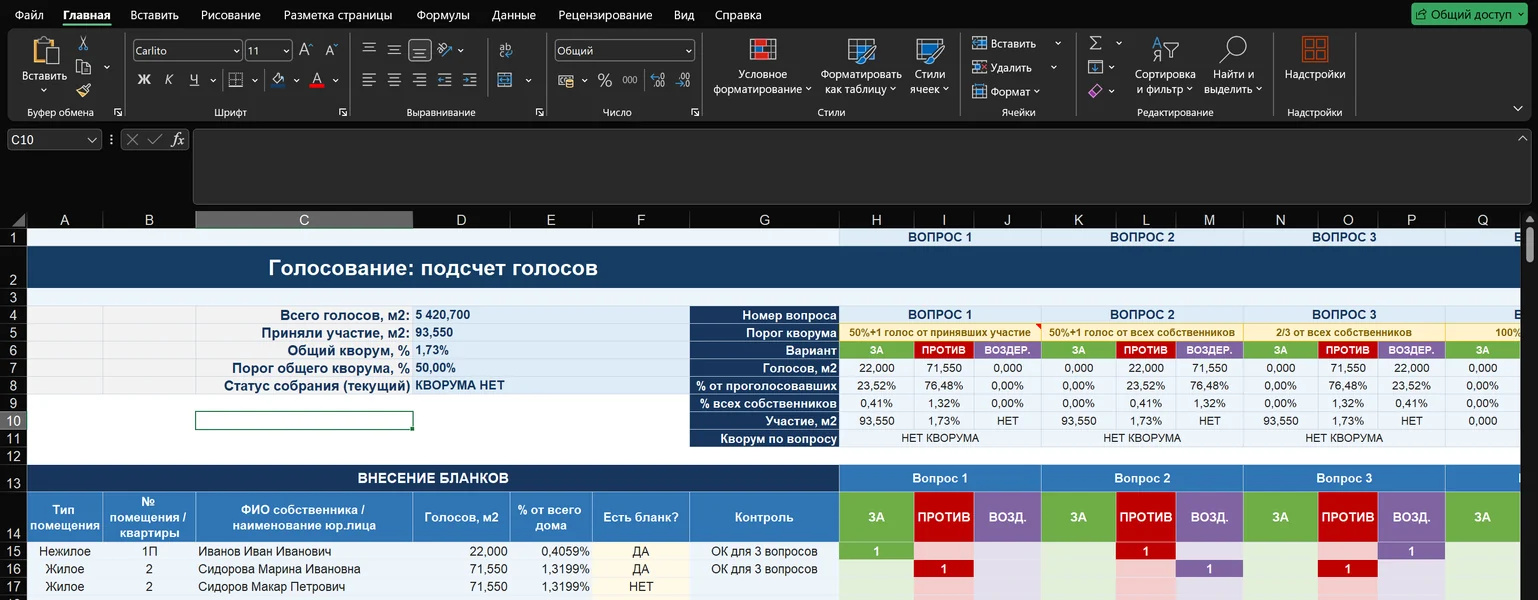This screenshot has height=600, width=1538.
Task: Toggle bold formatting (Ж)
Action: coord(144,80)
